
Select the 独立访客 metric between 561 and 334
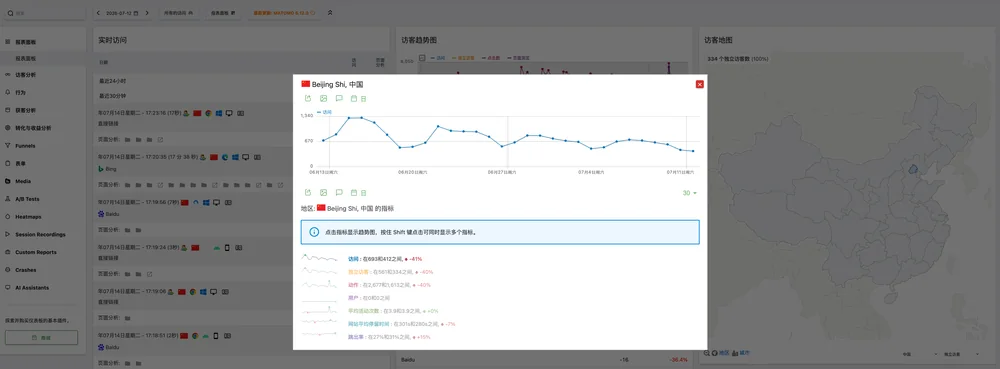[x=390, y=272]
